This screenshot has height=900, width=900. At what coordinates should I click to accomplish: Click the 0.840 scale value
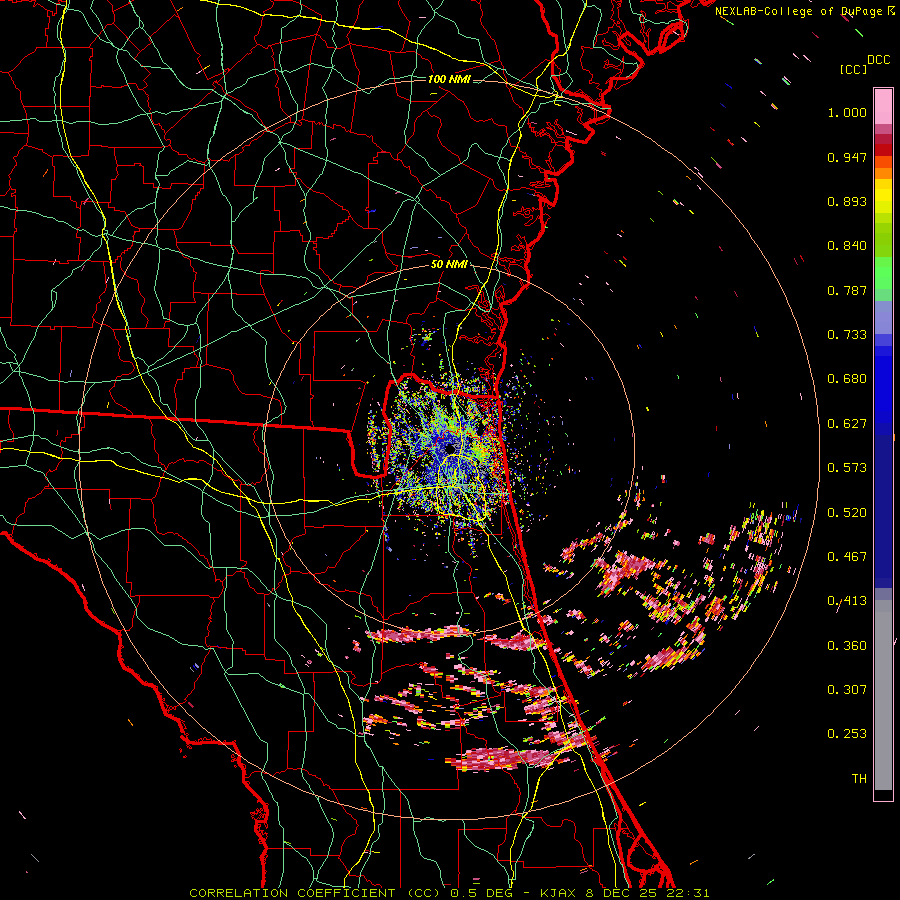pos(847,246)
